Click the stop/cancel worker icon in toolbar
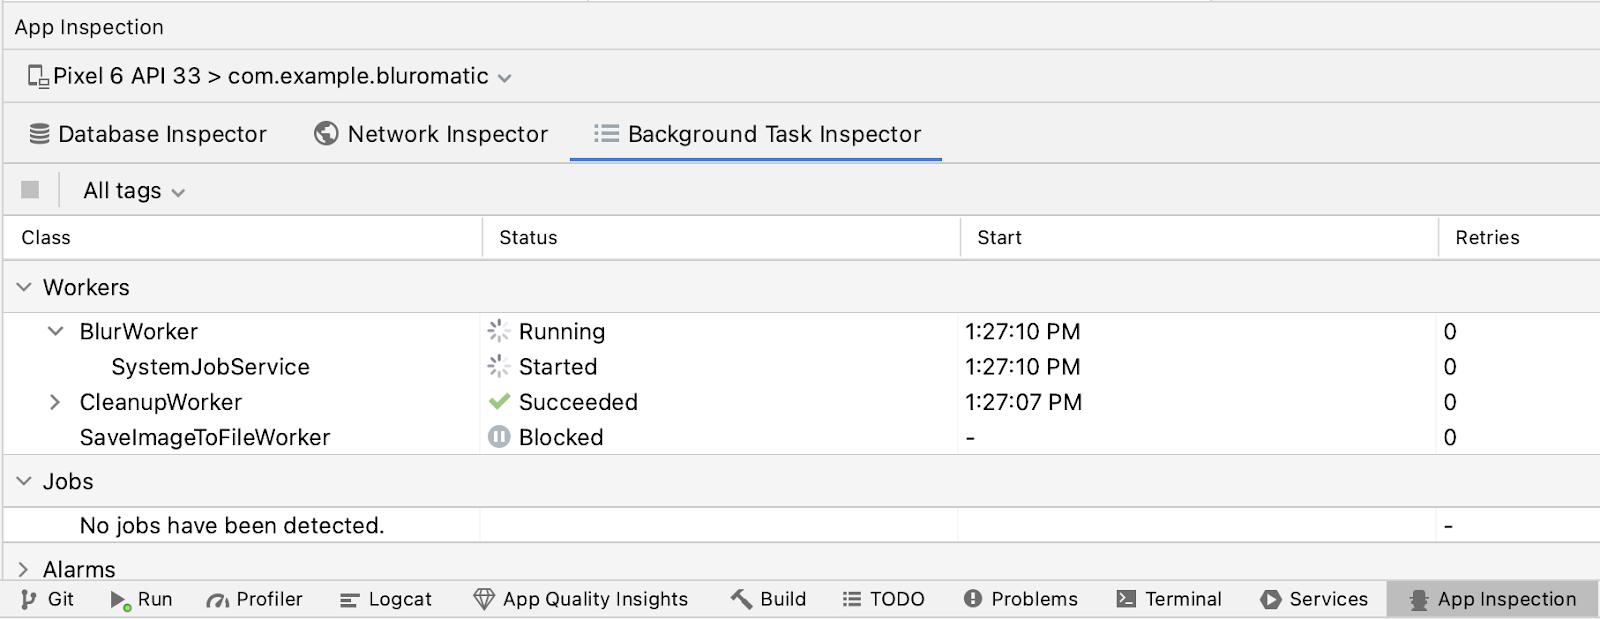The image size is (1600, 619). (30, 190)
